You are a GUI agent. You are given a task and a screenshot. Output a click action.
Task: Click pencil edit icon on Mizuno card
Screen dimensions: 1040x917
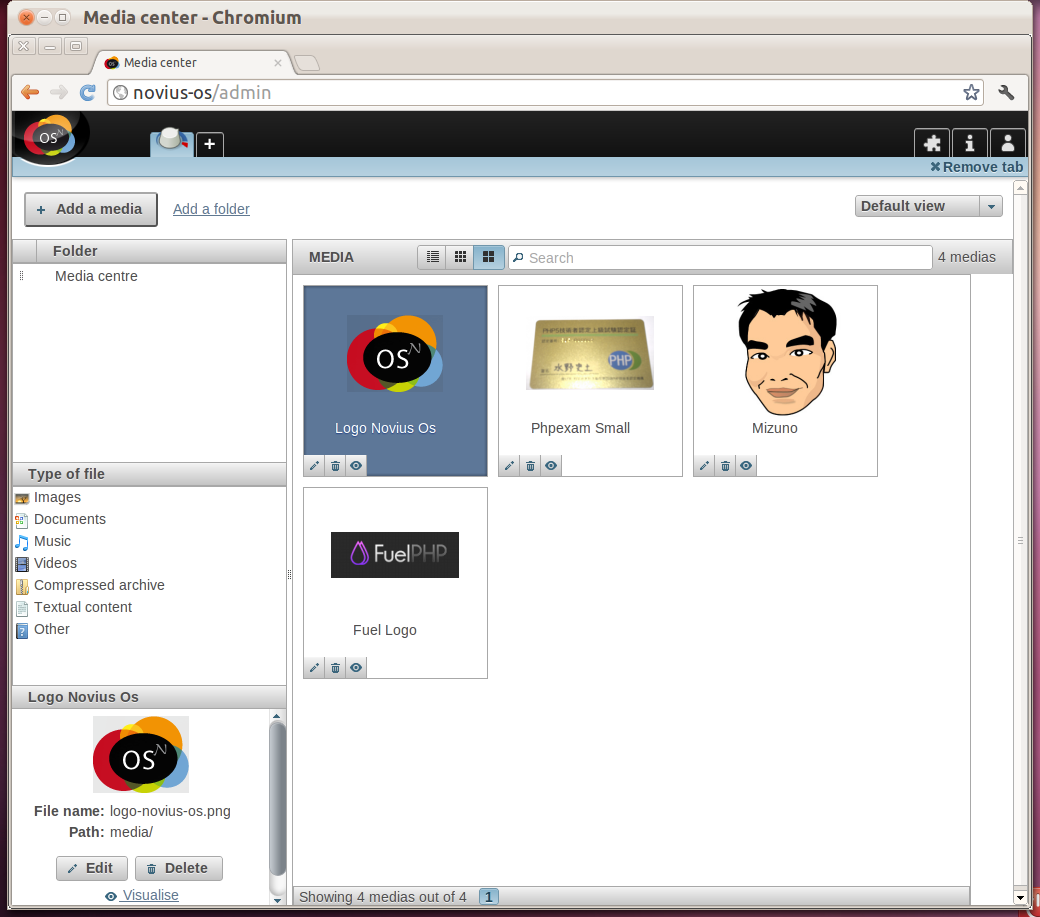704,465
